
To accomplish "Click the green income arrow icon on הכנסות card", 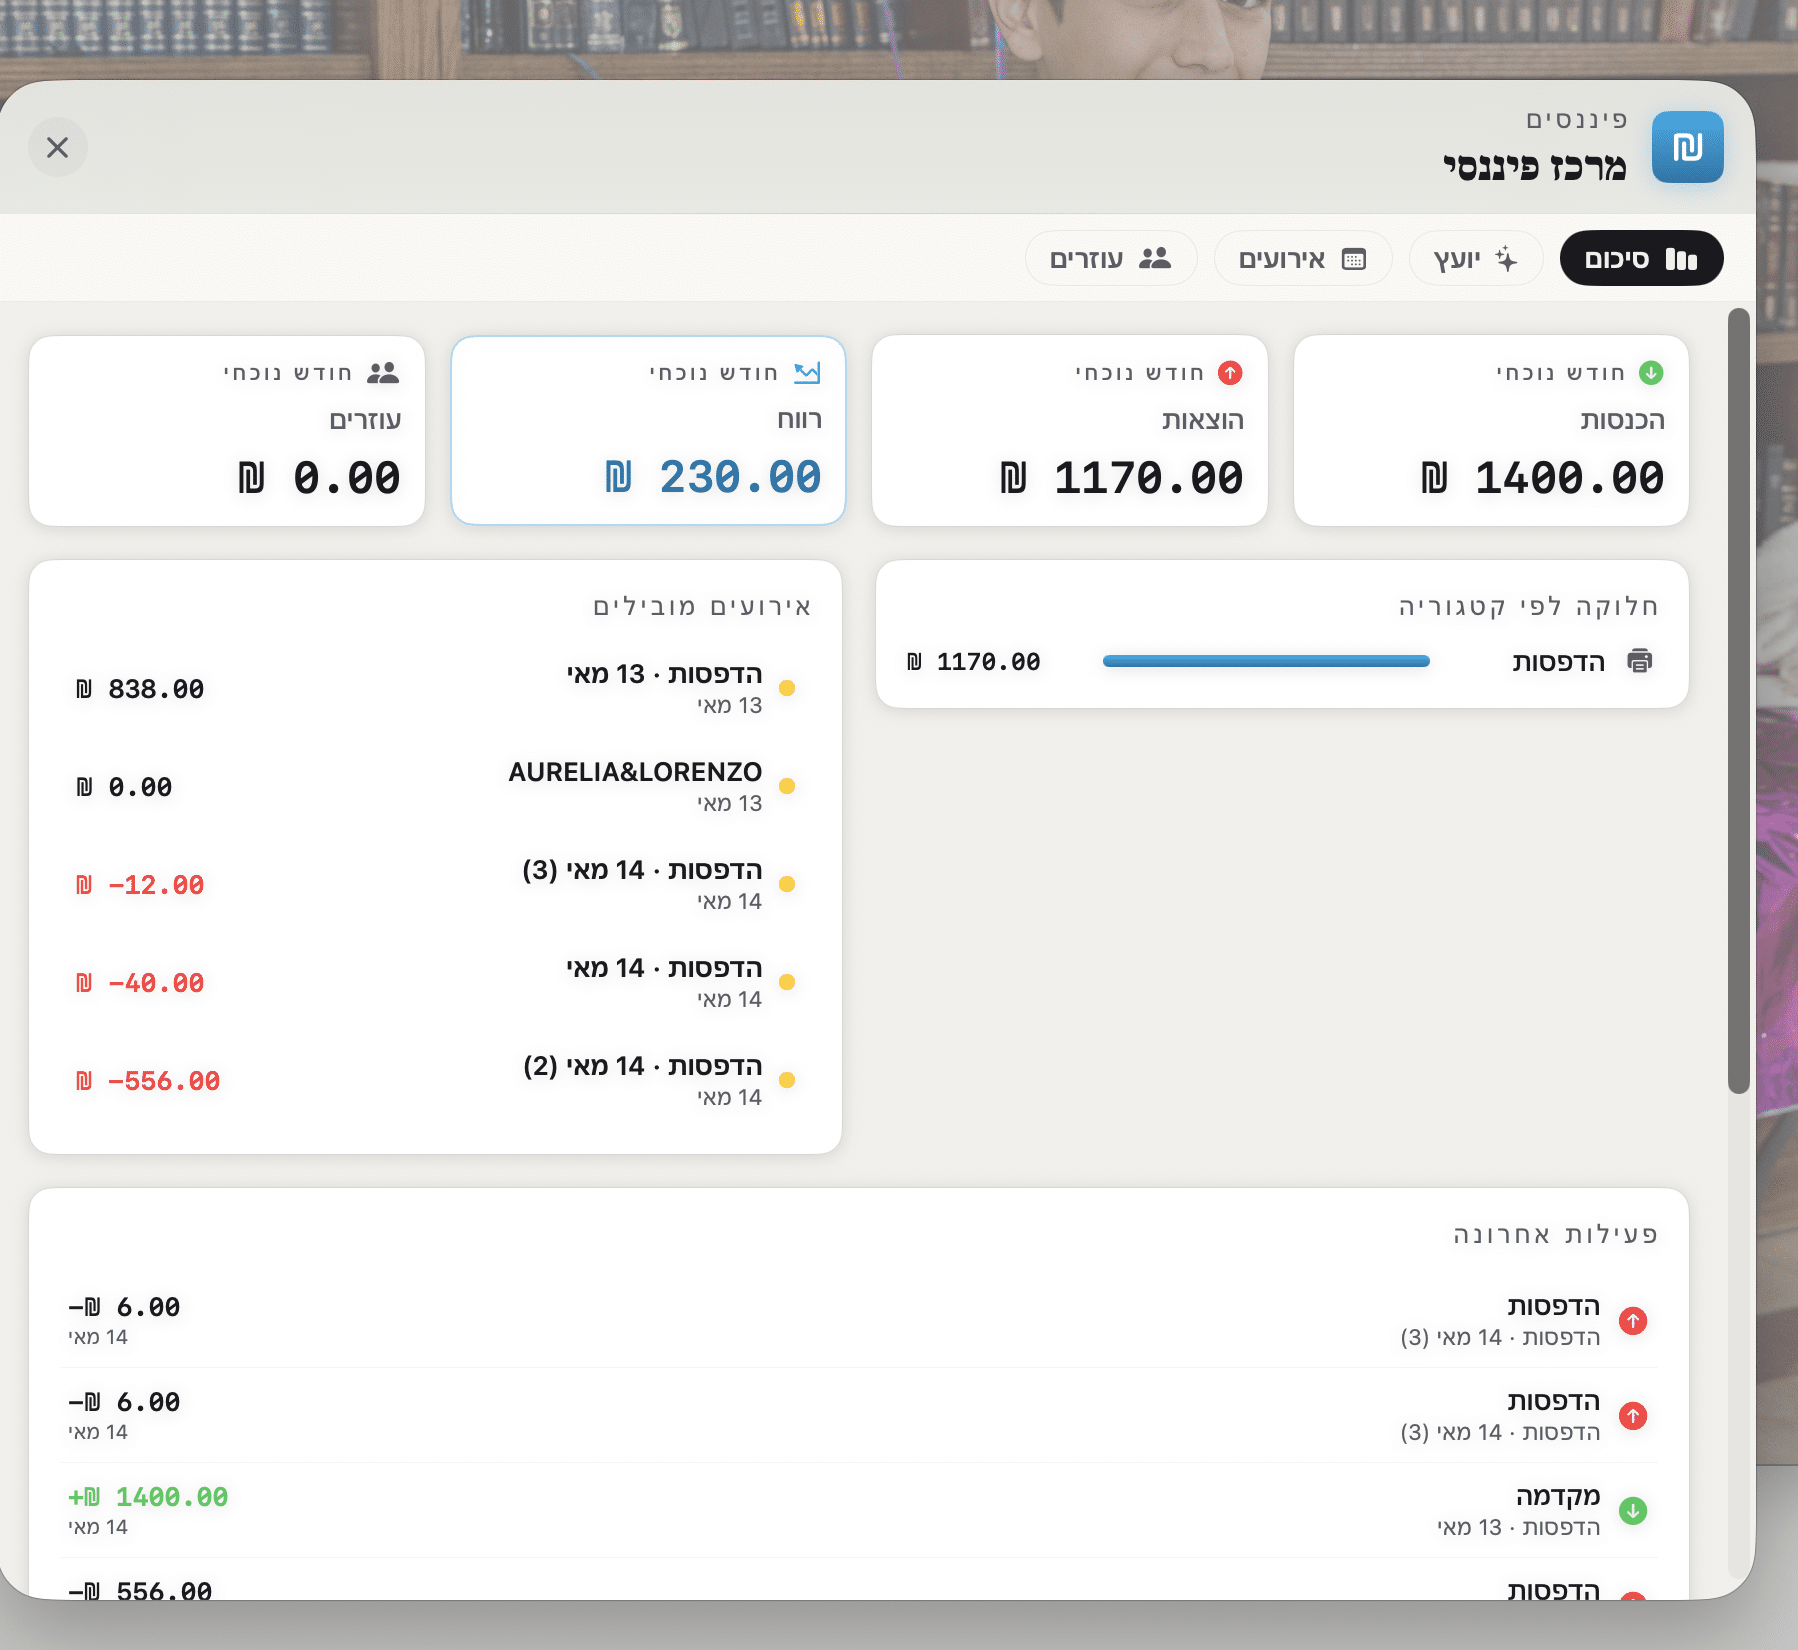I will (x=1651, y=373).
